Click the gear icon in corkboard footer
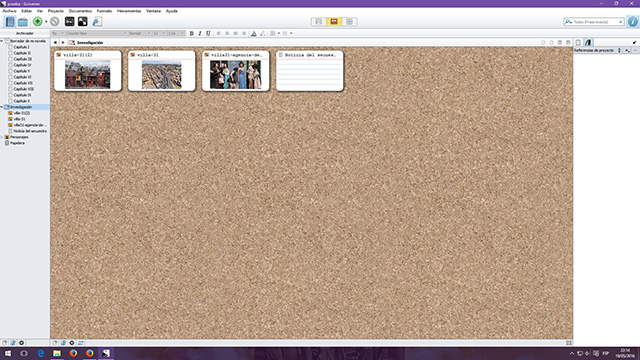Screen dimensions: 640x360 pyautogui.click(x=72, y=343)
